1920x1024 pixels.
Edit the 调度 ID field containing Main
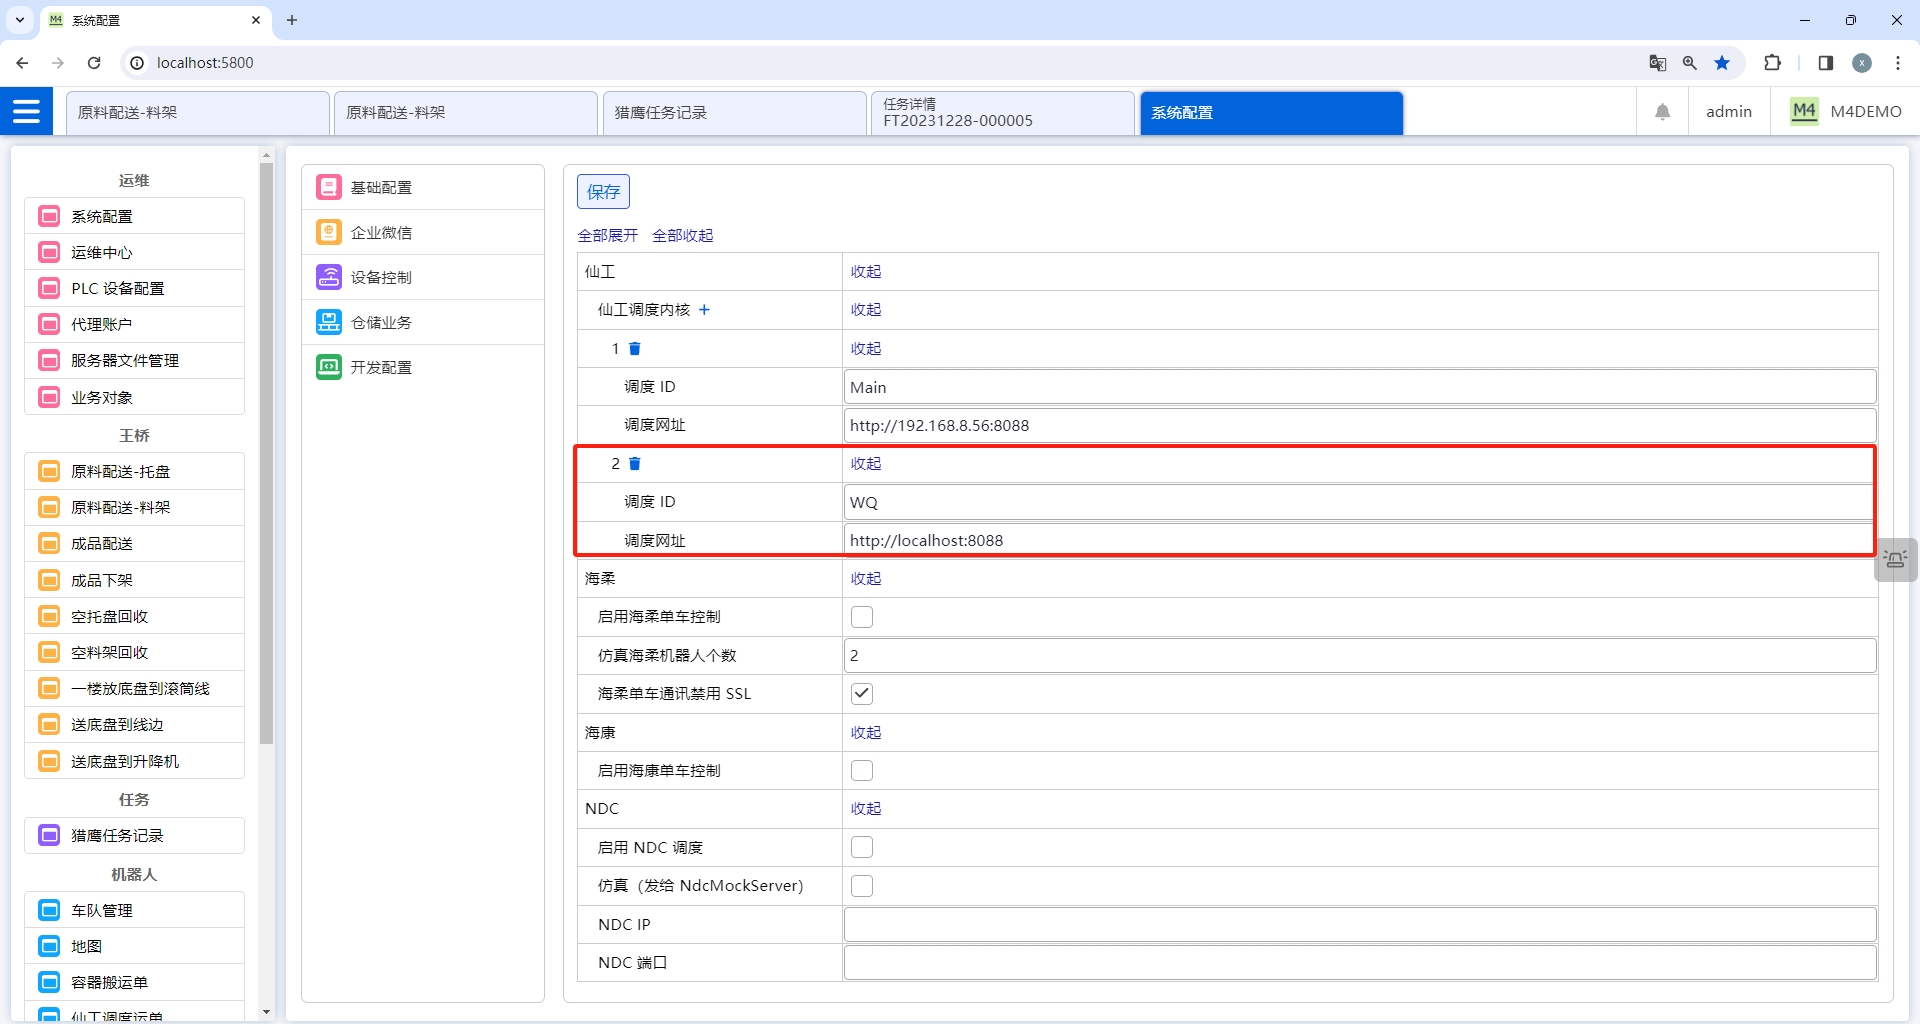(x=1360, y=387)
